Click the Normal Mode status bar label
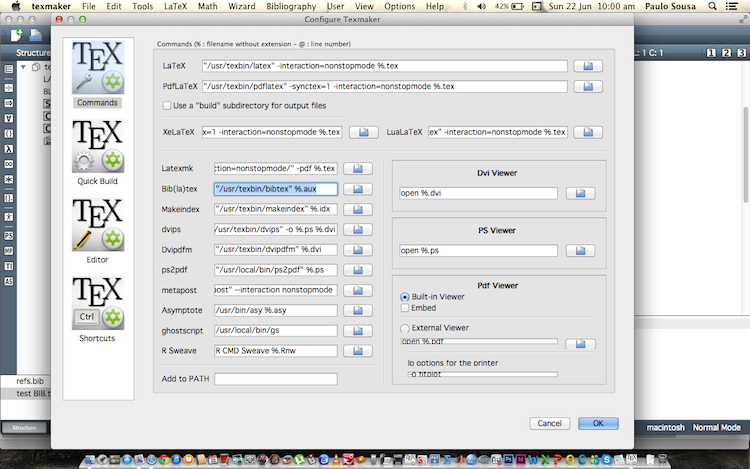Viewport: 750px width, 469px height. point(717,427)
